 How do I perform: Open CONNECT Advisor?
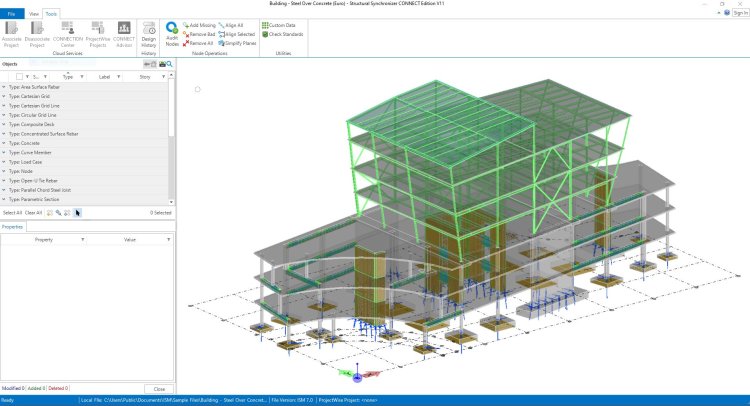[x=124, y=33]
